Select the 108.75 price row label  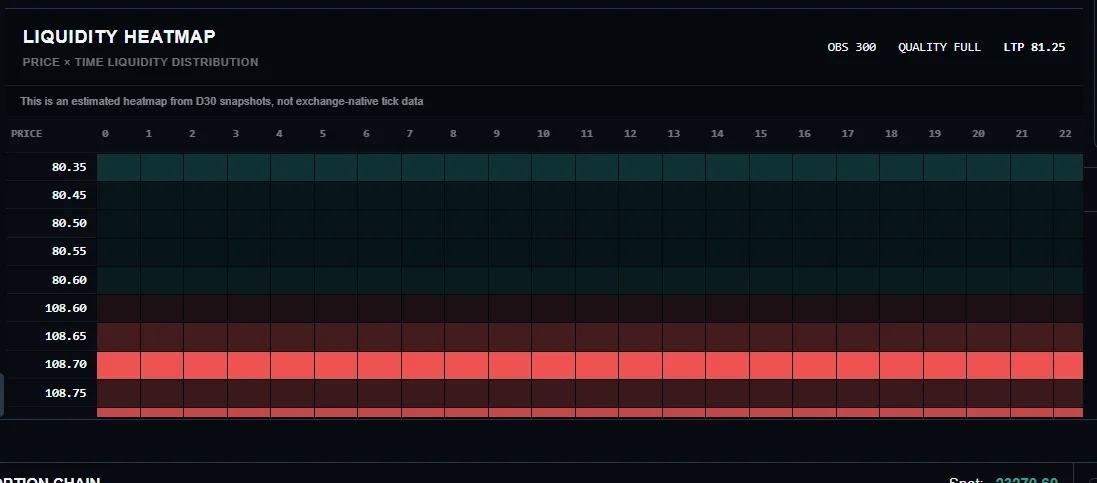pyautogui.click(x=66, y=393)
